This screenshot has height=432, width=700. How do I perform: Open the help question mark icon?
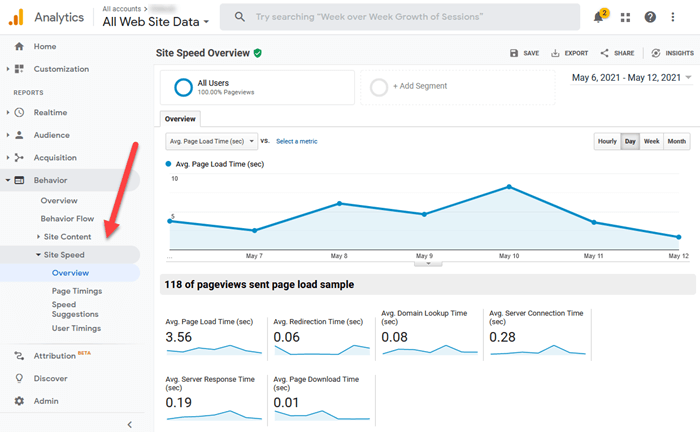(650, 17)
